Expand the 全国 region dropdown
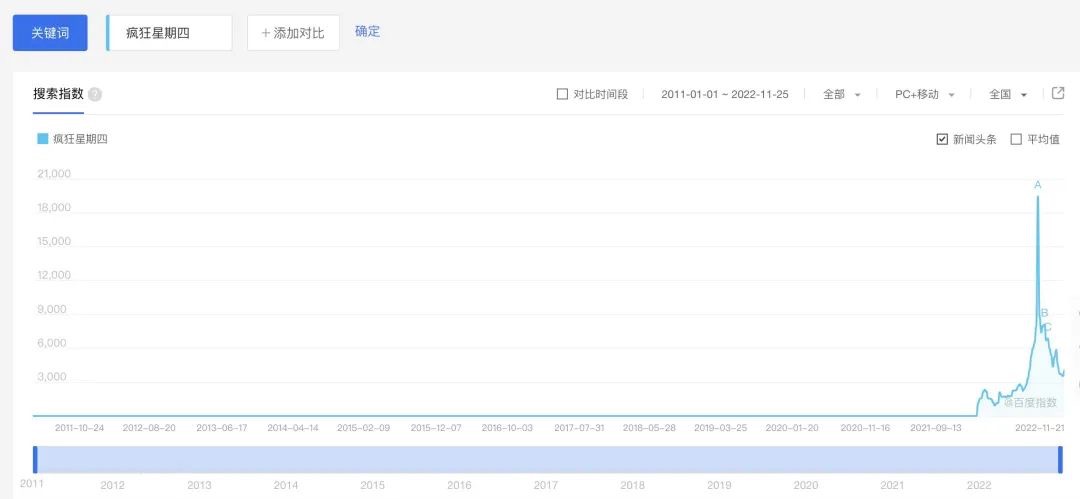This screenshot has height=499, width=1080. point(1008,94)
